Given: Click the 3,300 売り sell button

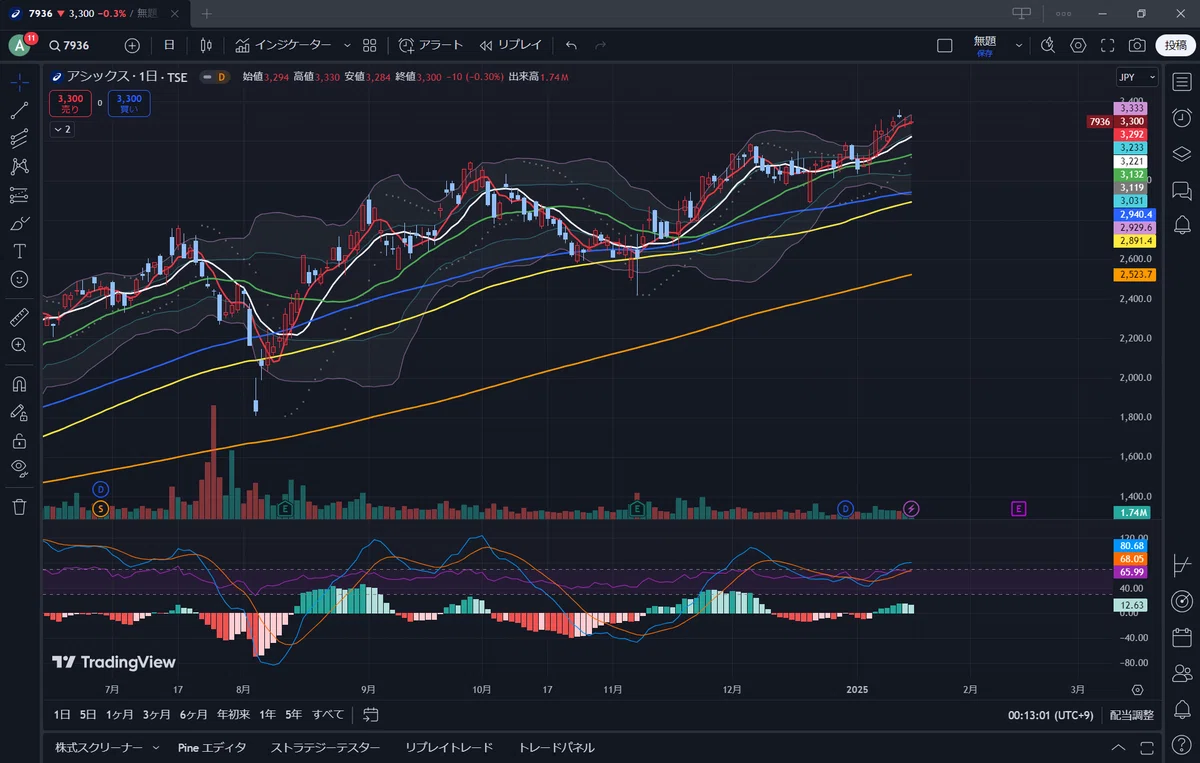Looking at the screenshot, I should point(71,104).
